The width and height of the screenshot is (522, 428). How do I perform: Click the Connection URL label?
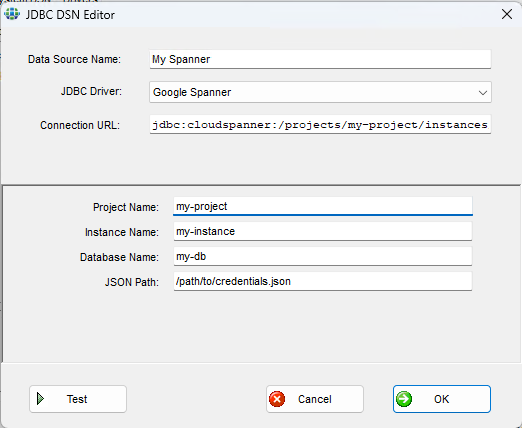point(80,125)
